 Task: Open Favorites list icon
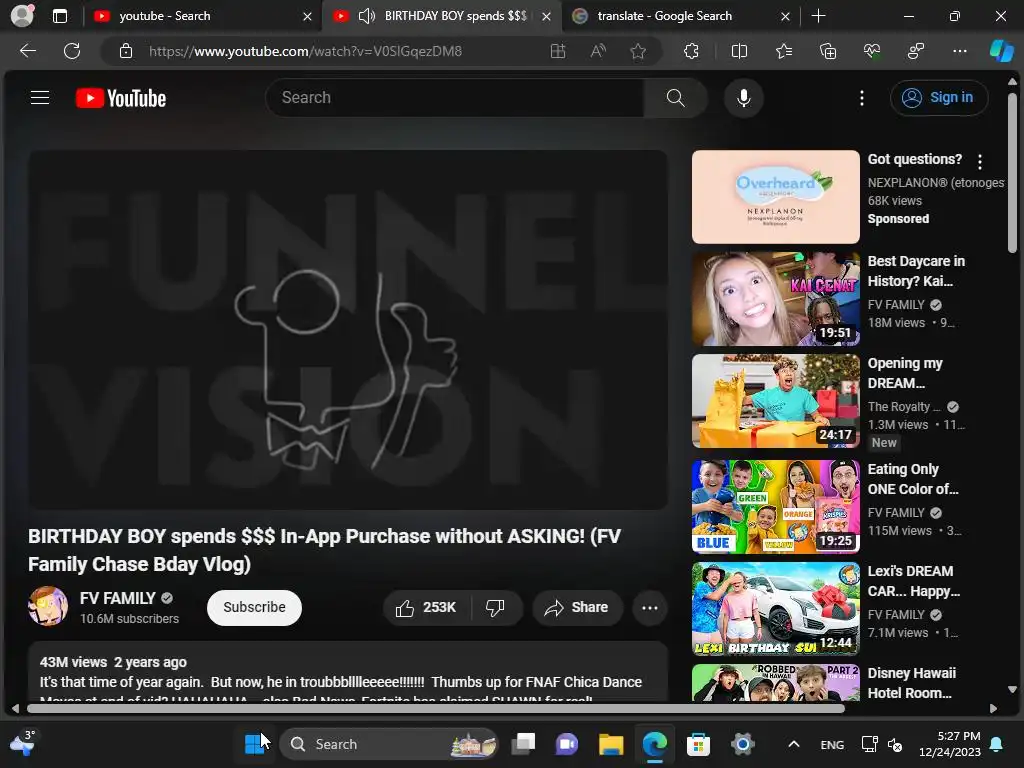784,51
